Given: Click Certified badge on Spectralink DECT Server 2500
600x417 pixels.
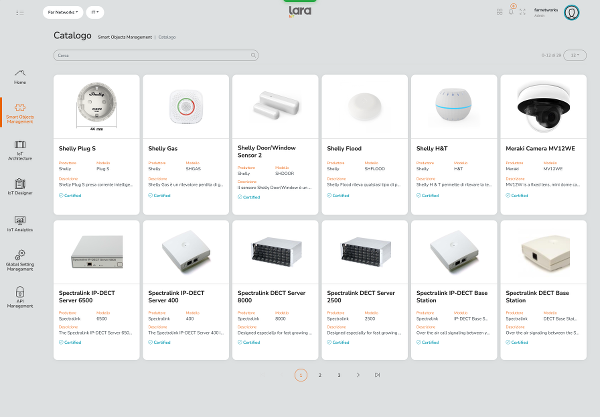Looking at the screenshot, I should tap(338, 342).
